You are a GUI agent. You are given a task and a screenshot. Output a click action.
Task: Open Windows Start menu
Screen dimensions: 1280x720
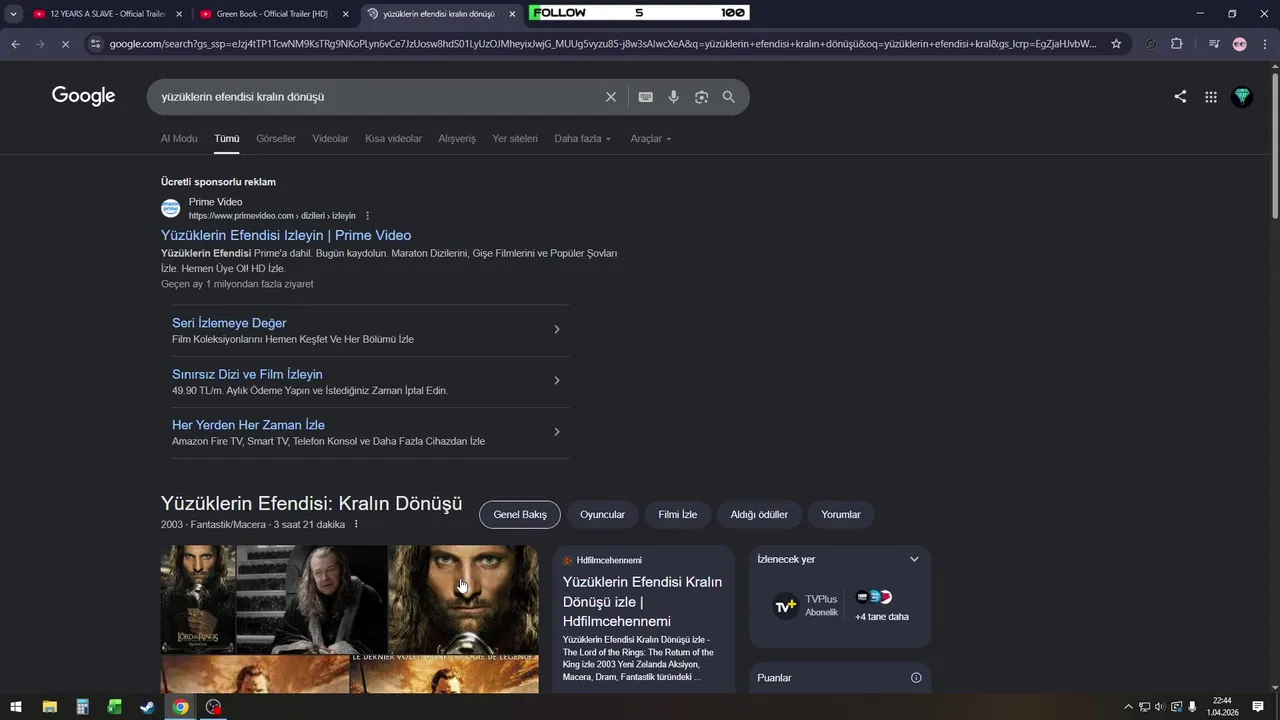pos(16,707)
